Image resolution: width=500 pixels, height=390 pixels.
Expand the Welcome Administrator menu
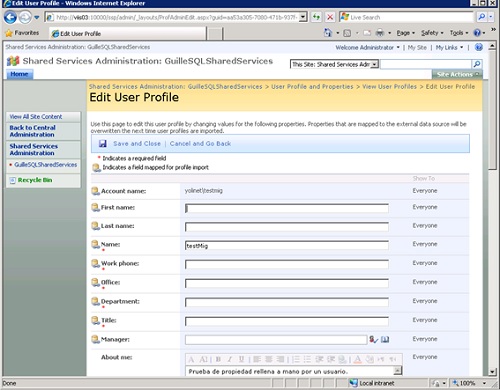367,48
